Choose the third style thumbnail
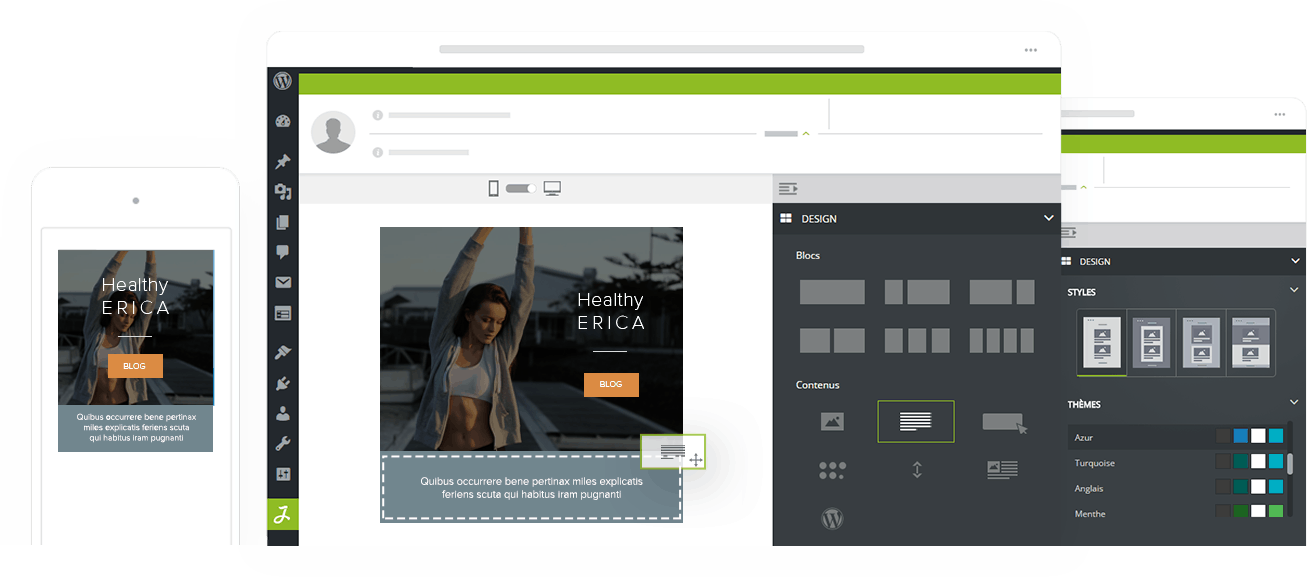Image resolution: width=1307 pixels, height=577 pixels. 1201,342
